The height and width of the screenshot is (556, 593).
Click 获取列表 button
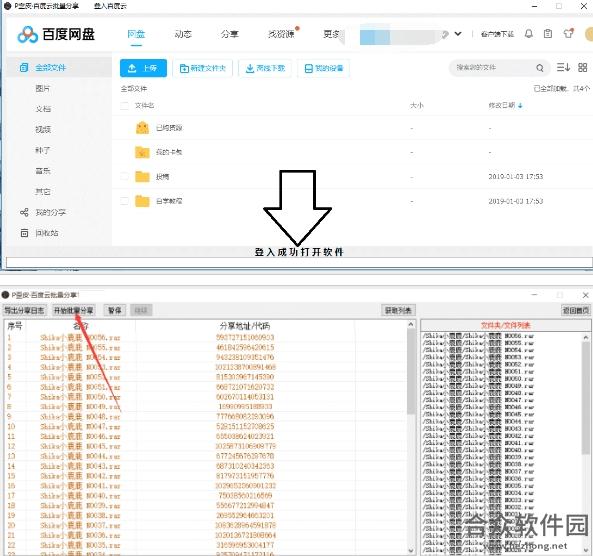click(398, 311)
